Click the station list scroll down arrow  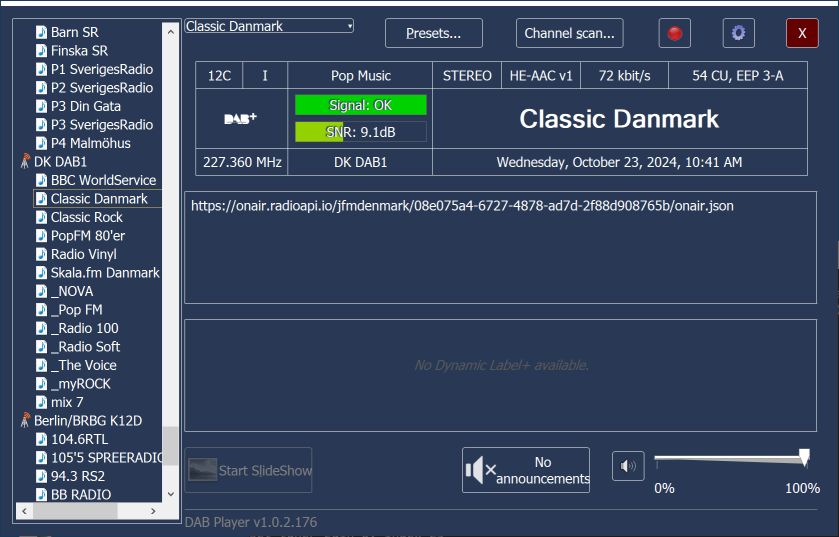click(170, 493)
